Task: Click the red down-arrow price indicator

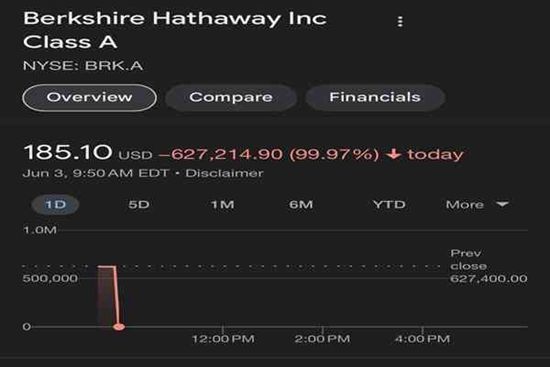Action: [394, 154]
